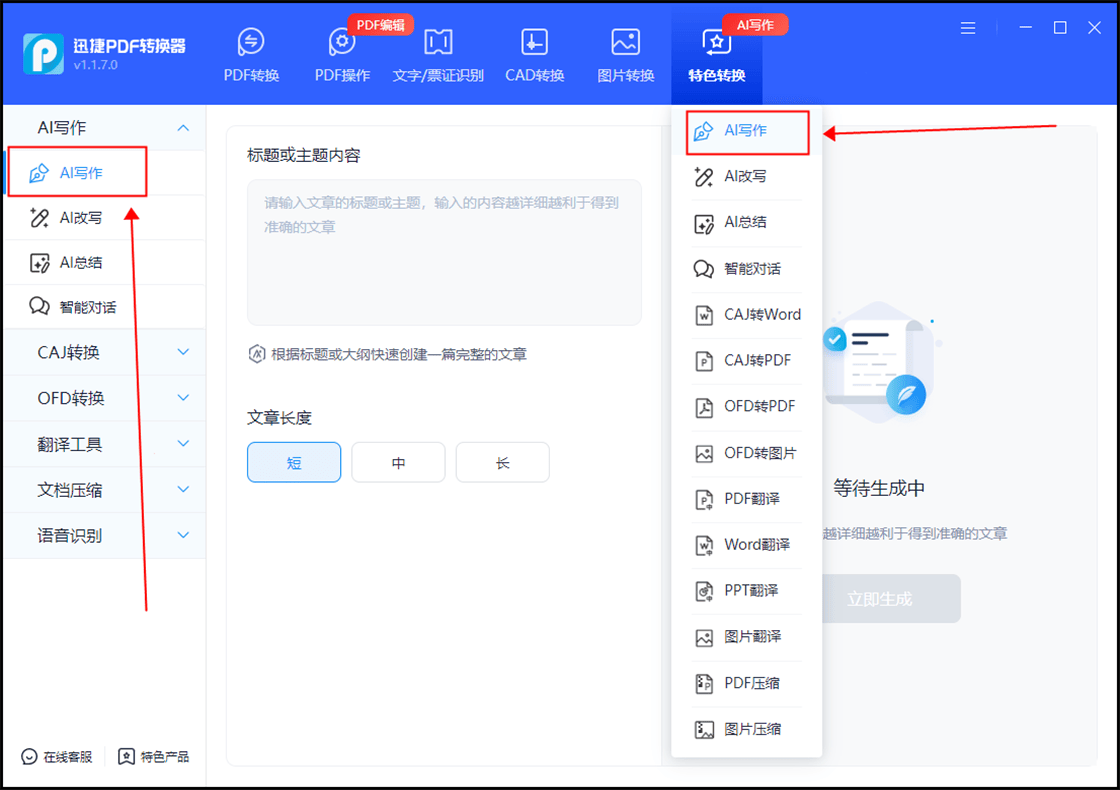Open the CAD转换 toolbar icon
Viewport: 1120px width, 790px height.
coord(534,42)
